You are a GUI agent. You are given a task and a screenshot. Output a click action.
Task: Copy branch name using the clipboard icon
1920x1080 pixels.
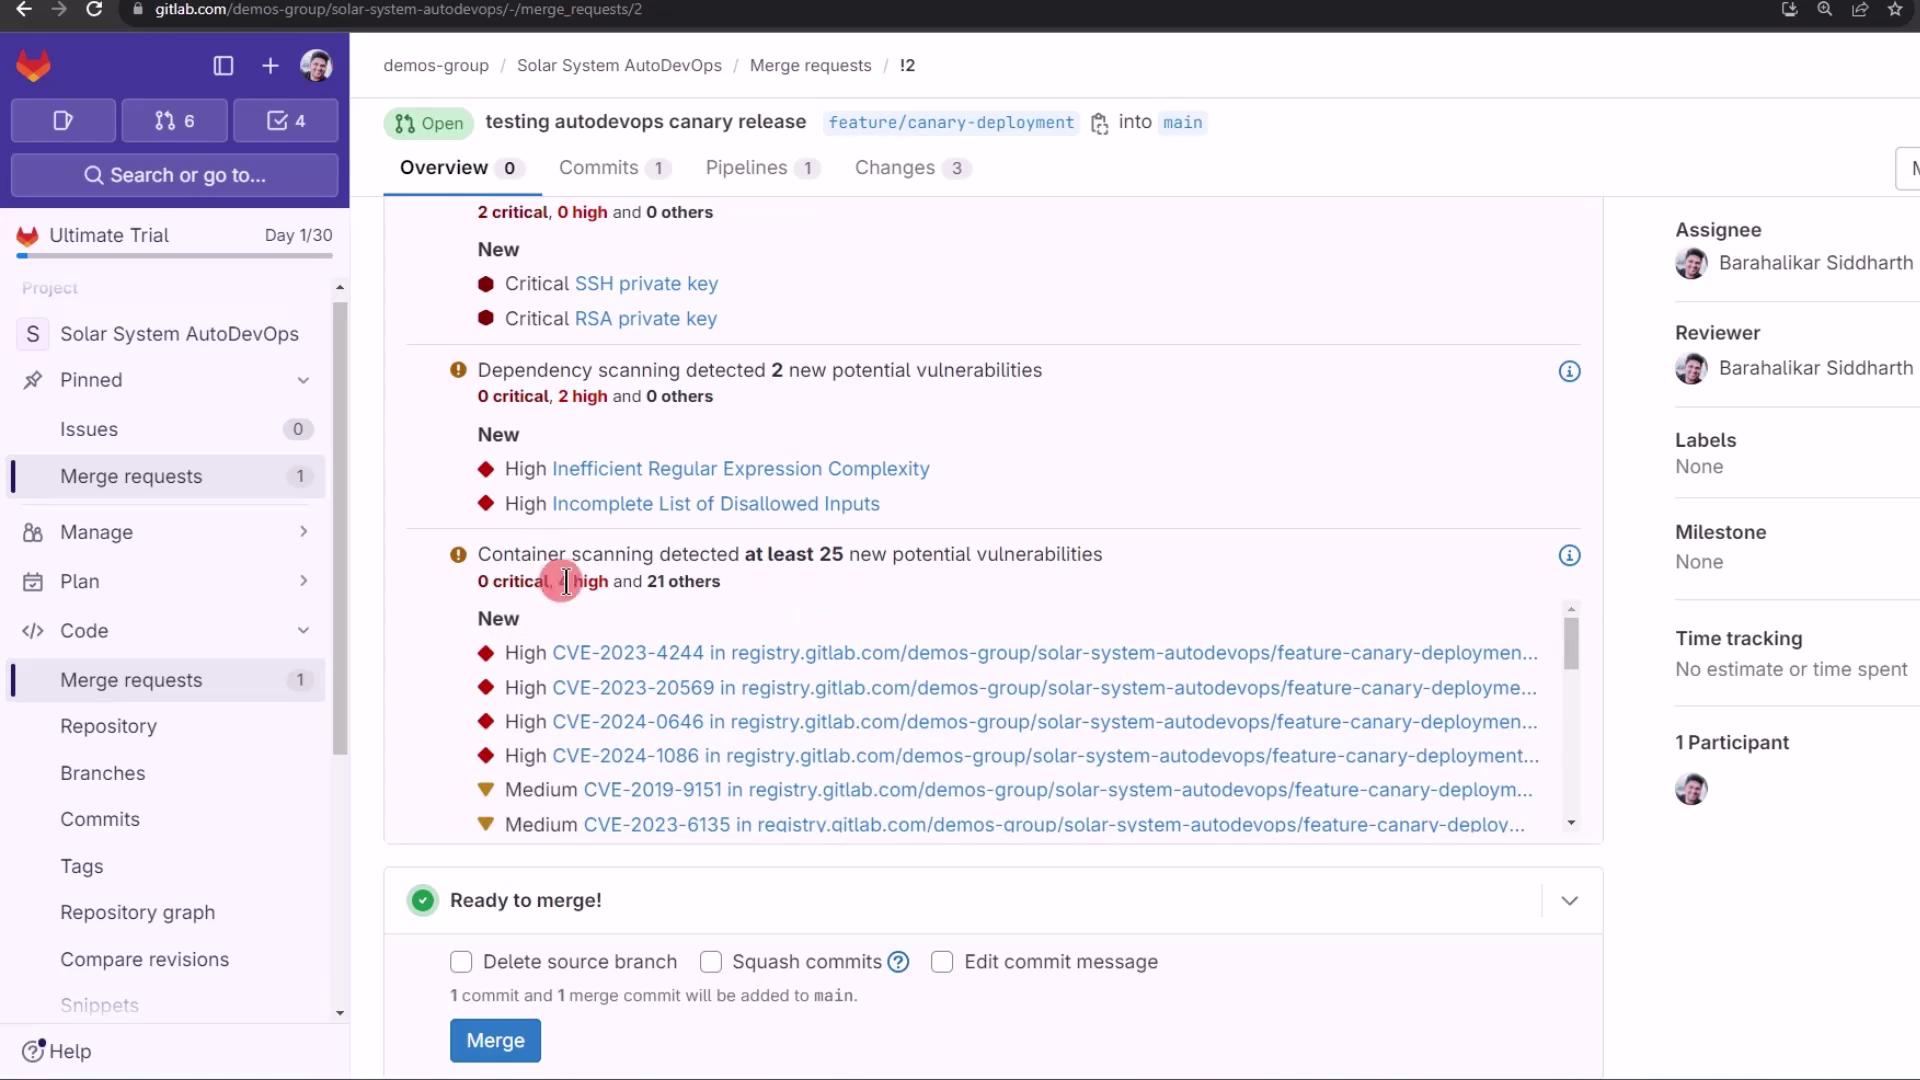click(x=1099, y=123)
